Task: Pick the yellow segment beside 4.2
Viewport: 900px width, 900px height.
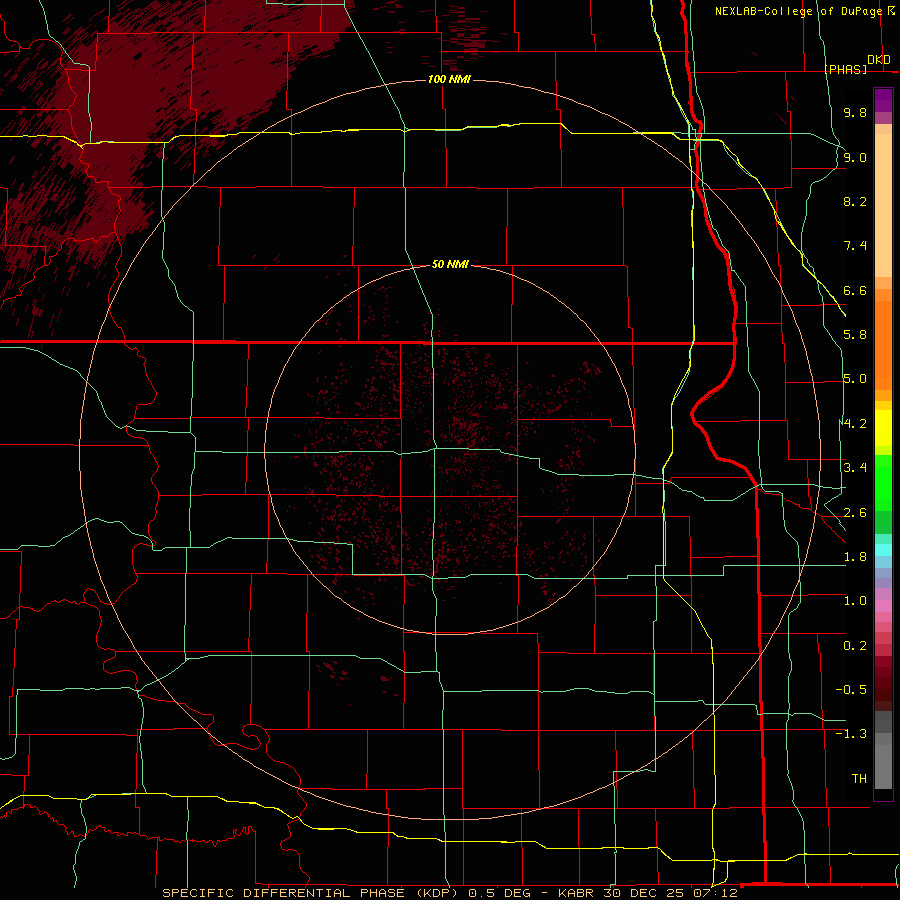Action: click(883, 428)
